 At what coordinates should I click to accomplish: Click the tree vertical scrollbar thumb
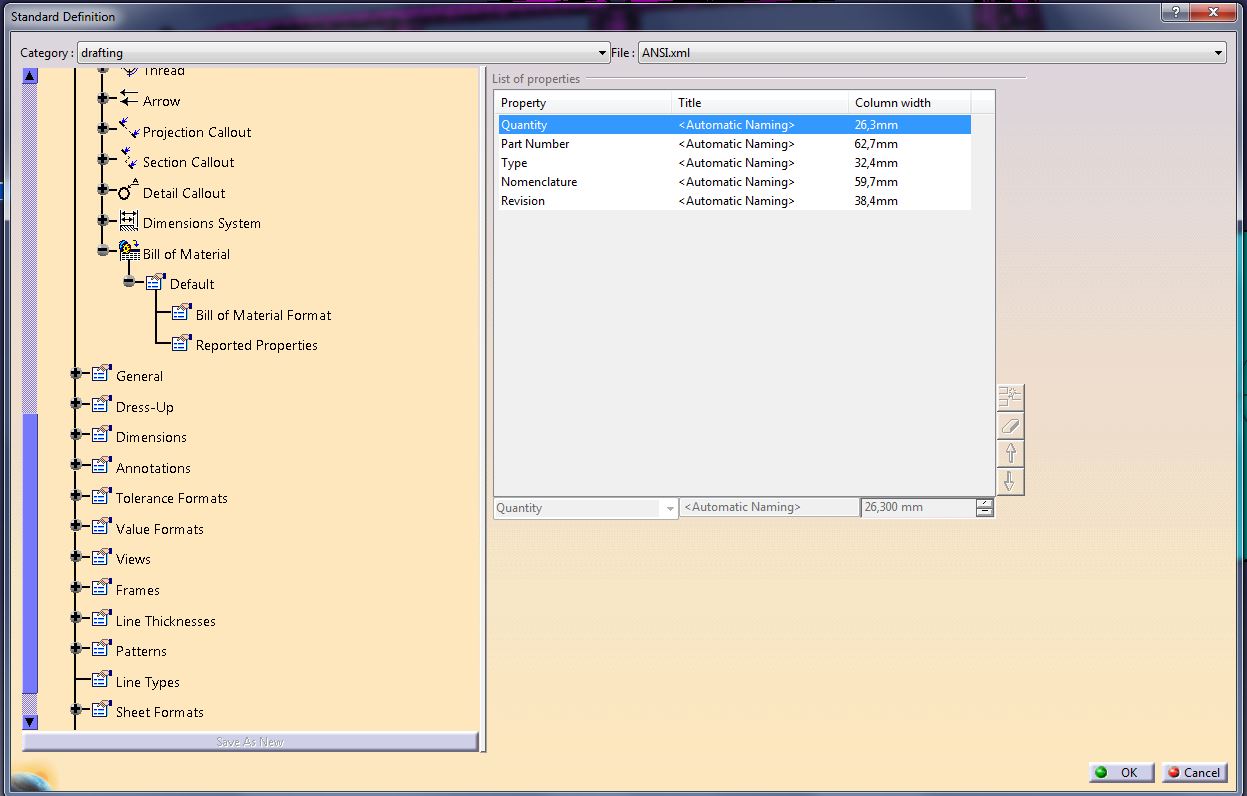tap(30, 553)
